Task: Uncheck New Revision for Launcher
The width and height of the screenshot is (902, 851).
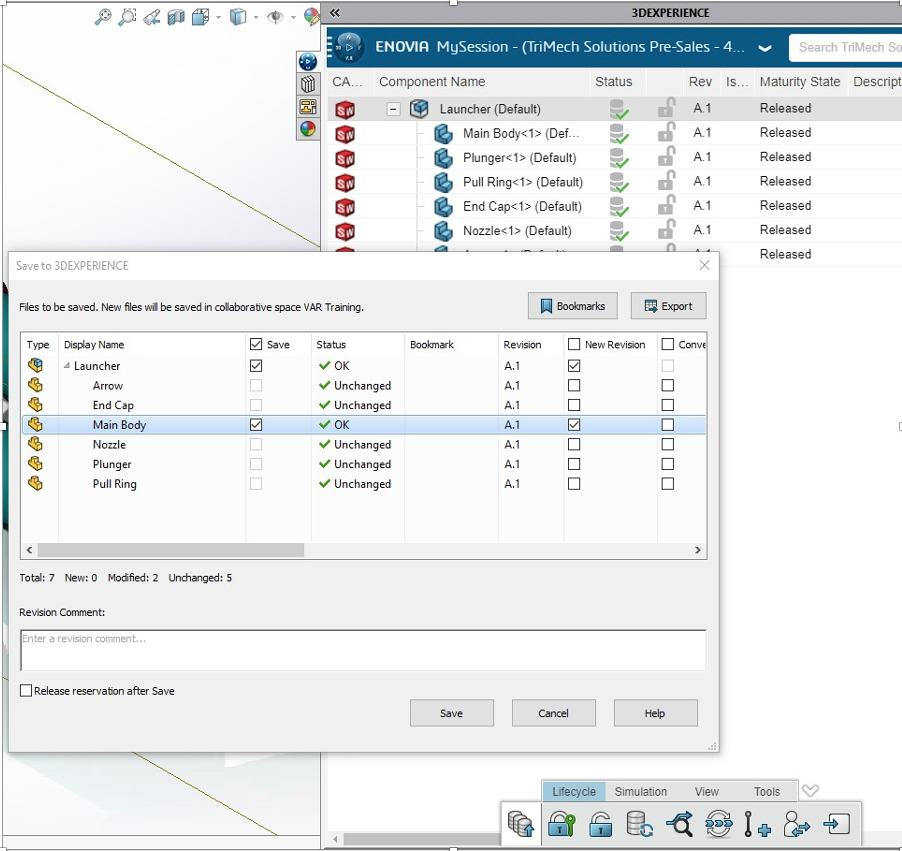Action: 574,365
